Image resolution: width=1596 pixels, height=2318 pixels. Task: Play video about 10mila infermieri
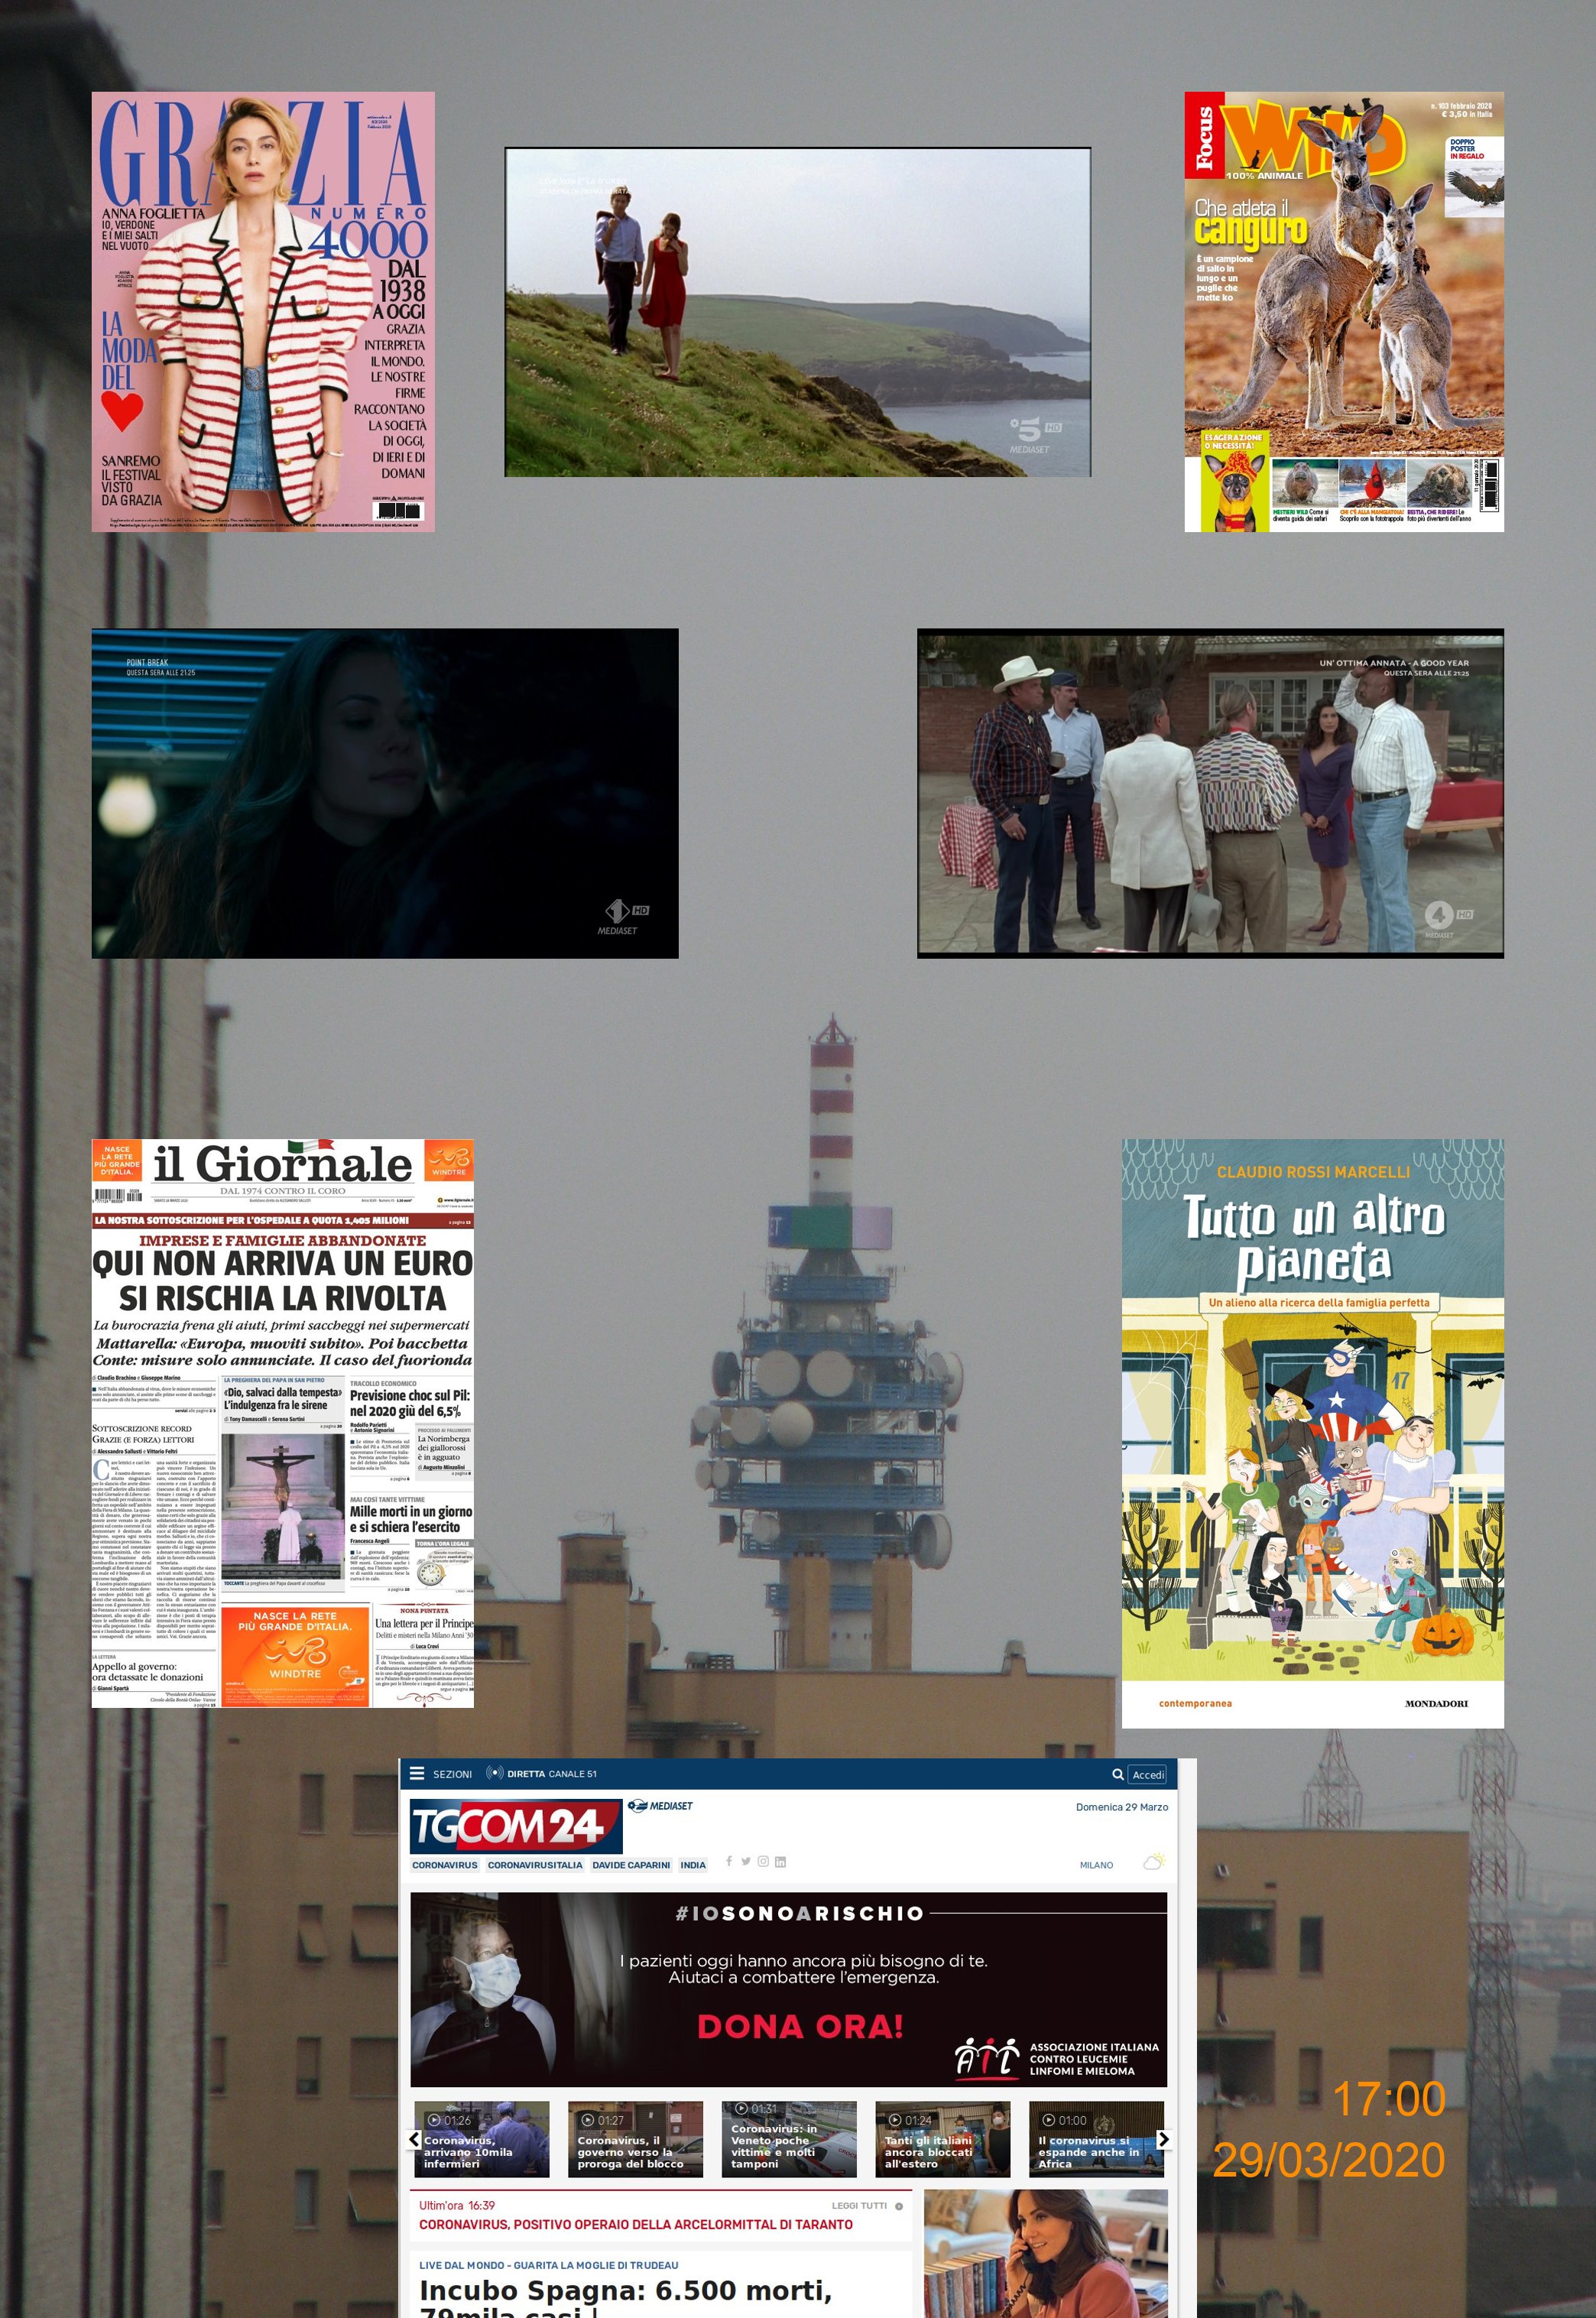[482, 2139]
